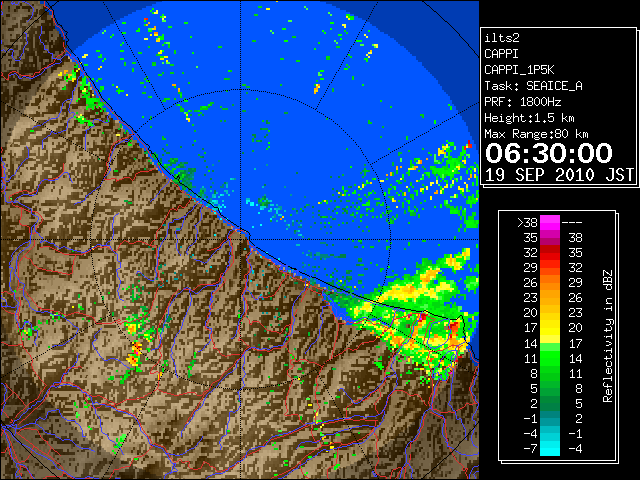Image resolution: width=640 pixels, height=480 pixels.
Task: Click the 'Max Range:80 km' text
Action: coord(536,134)
